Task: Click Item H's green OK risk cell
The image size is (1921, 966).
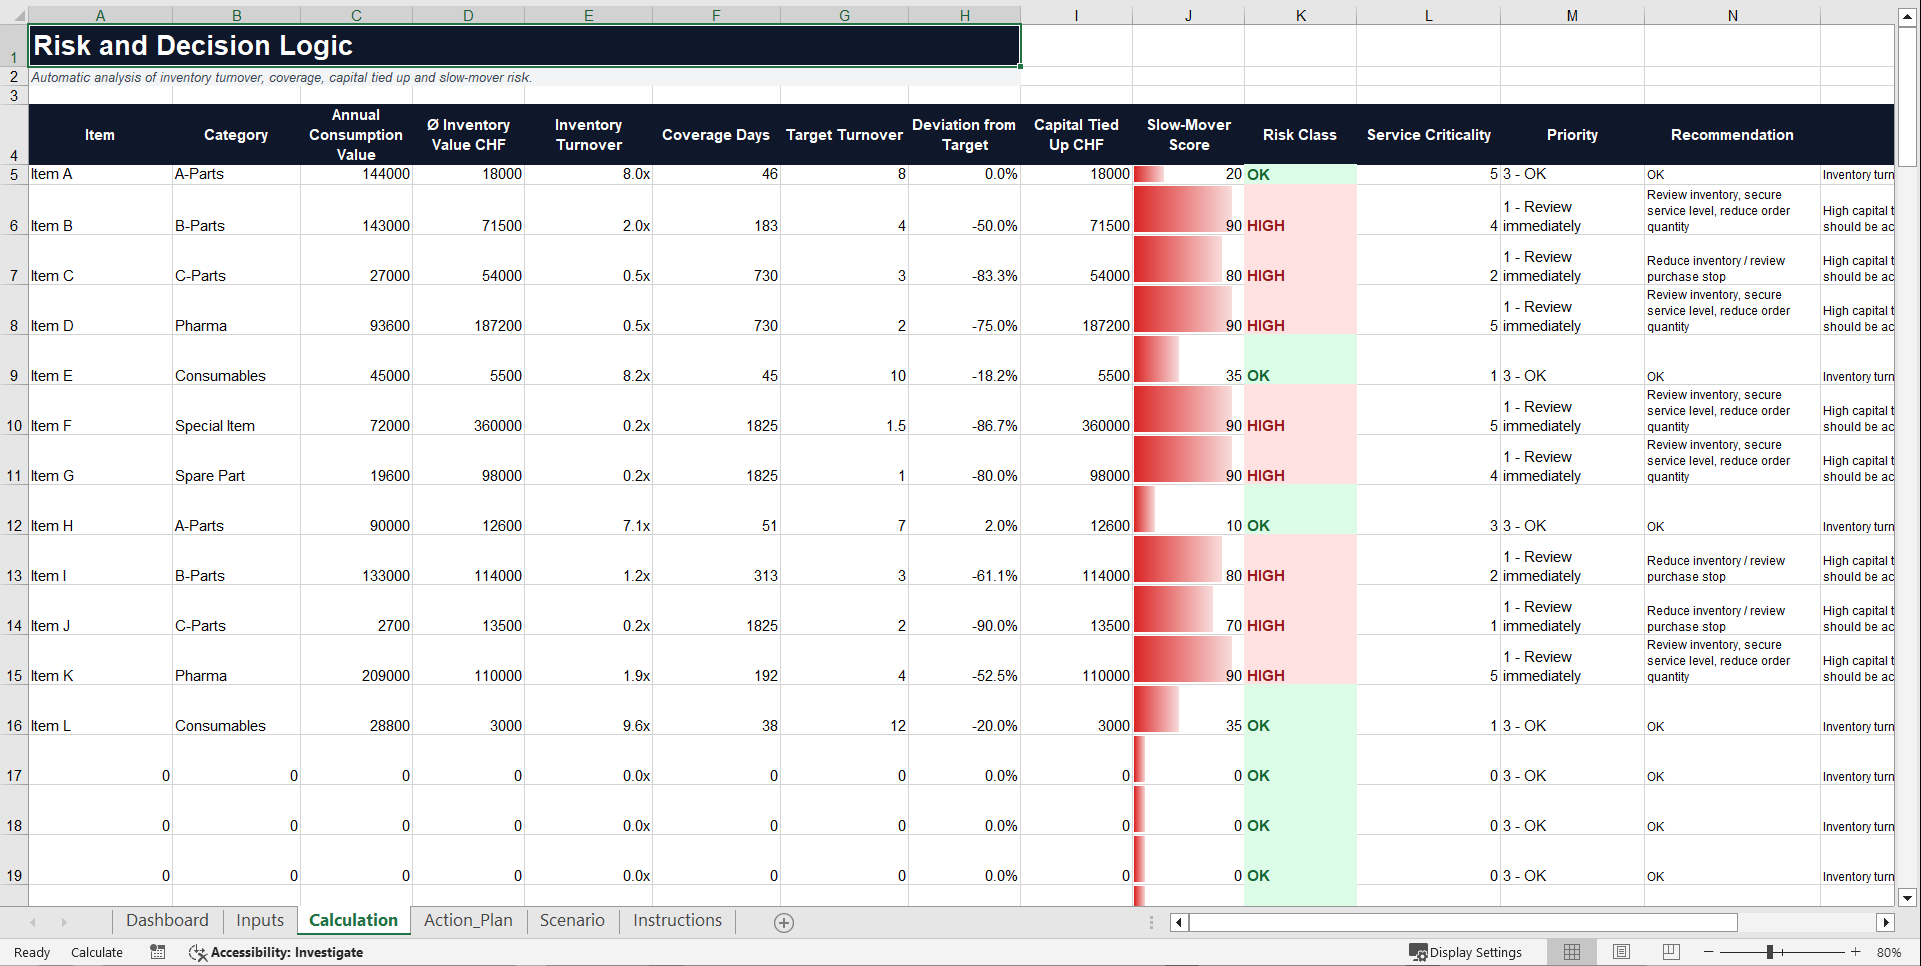Action: click(x=1300, y=510)
